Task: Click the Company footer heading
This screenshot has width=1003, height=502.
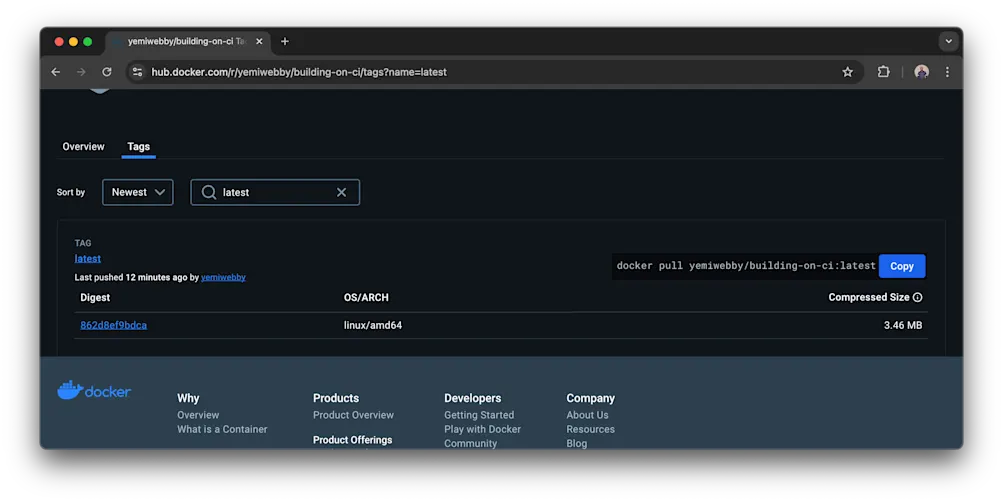Action: point(590,398)
